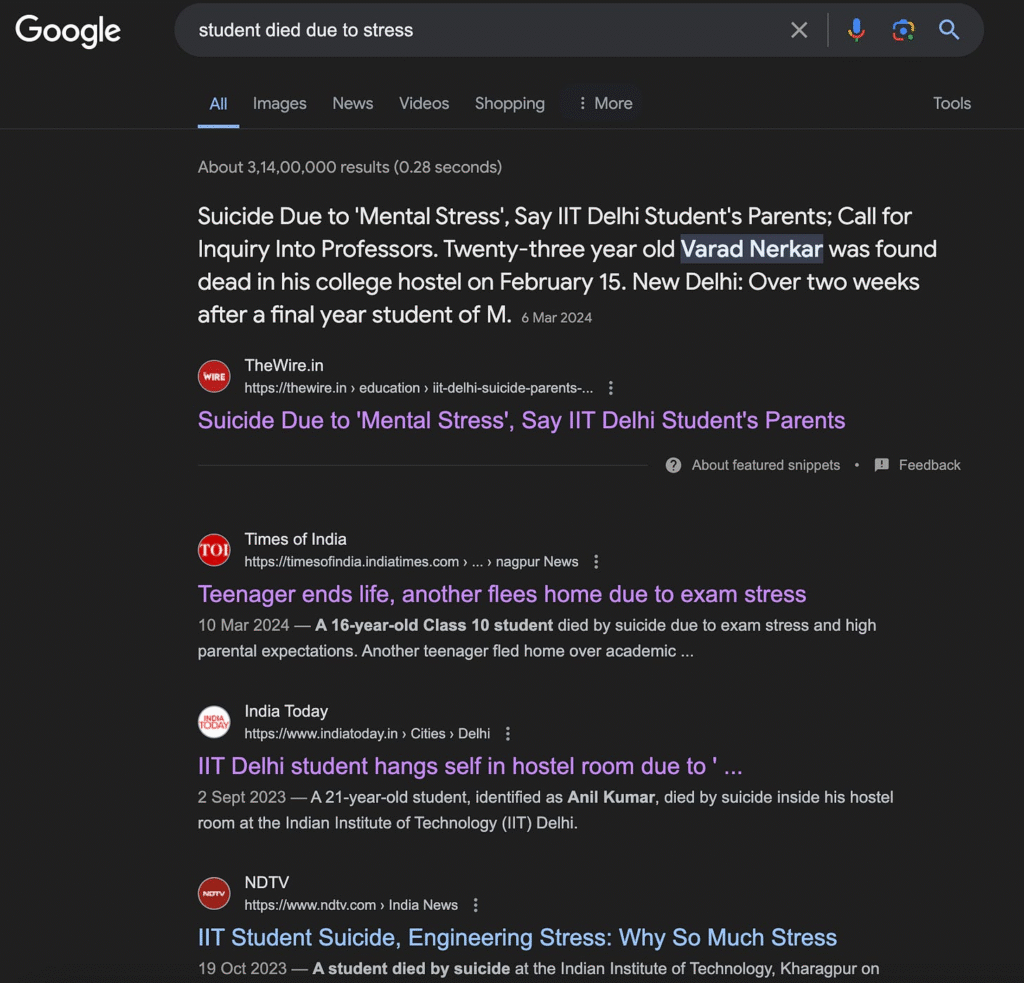
Task: Click the magnifying glass search icon
Action: click(x=949, y=30)
